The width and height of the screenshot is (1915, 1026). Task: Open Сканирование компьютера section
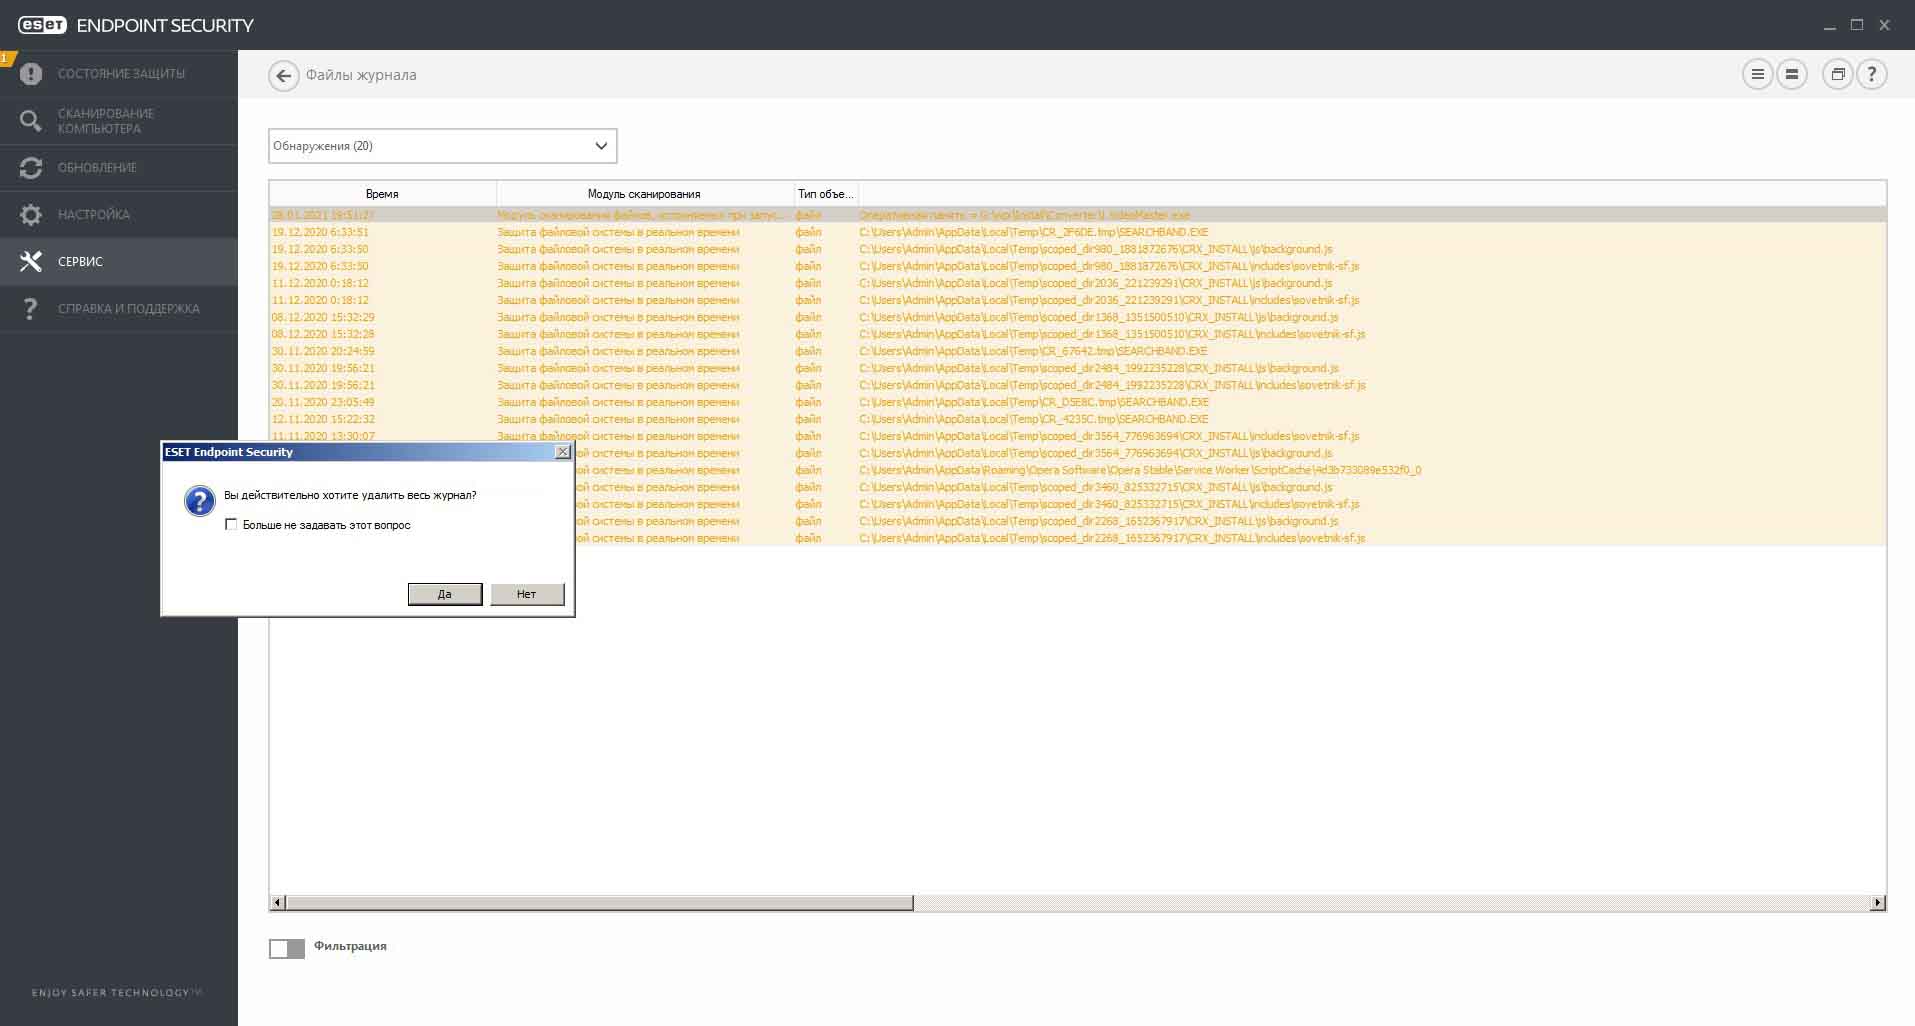coord(119,121)
